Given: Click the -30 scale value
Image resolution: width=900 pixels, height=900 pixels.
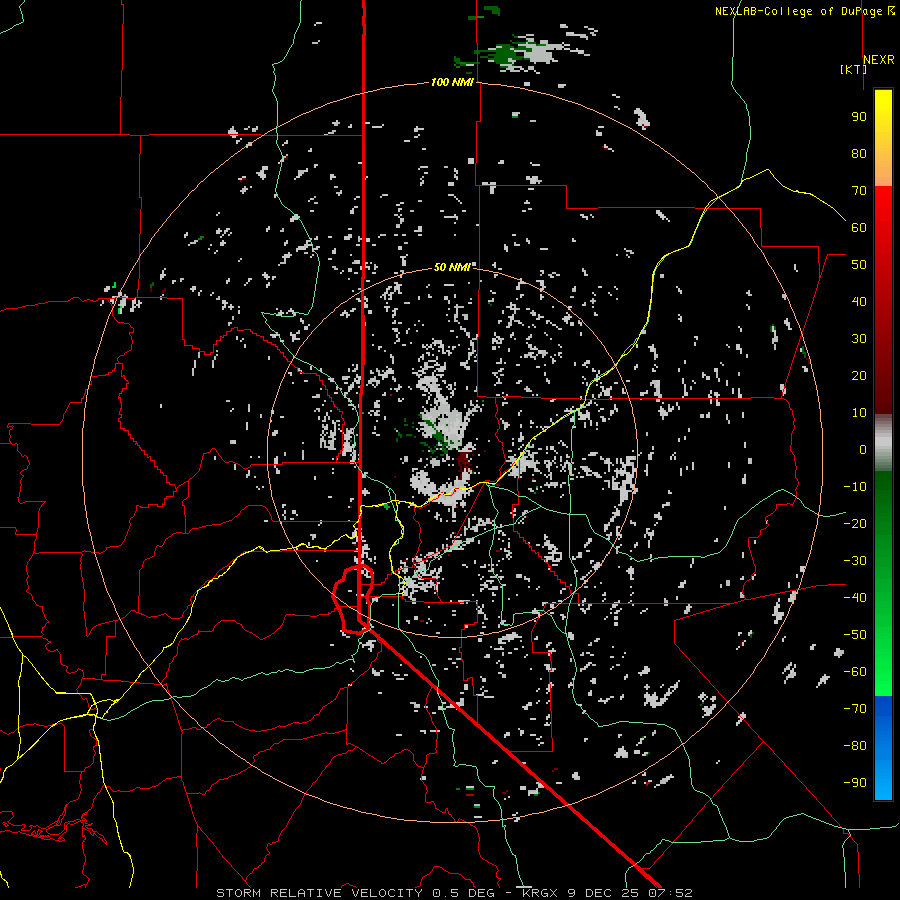Looking at the screenshot, I should (x=855, y=561).
